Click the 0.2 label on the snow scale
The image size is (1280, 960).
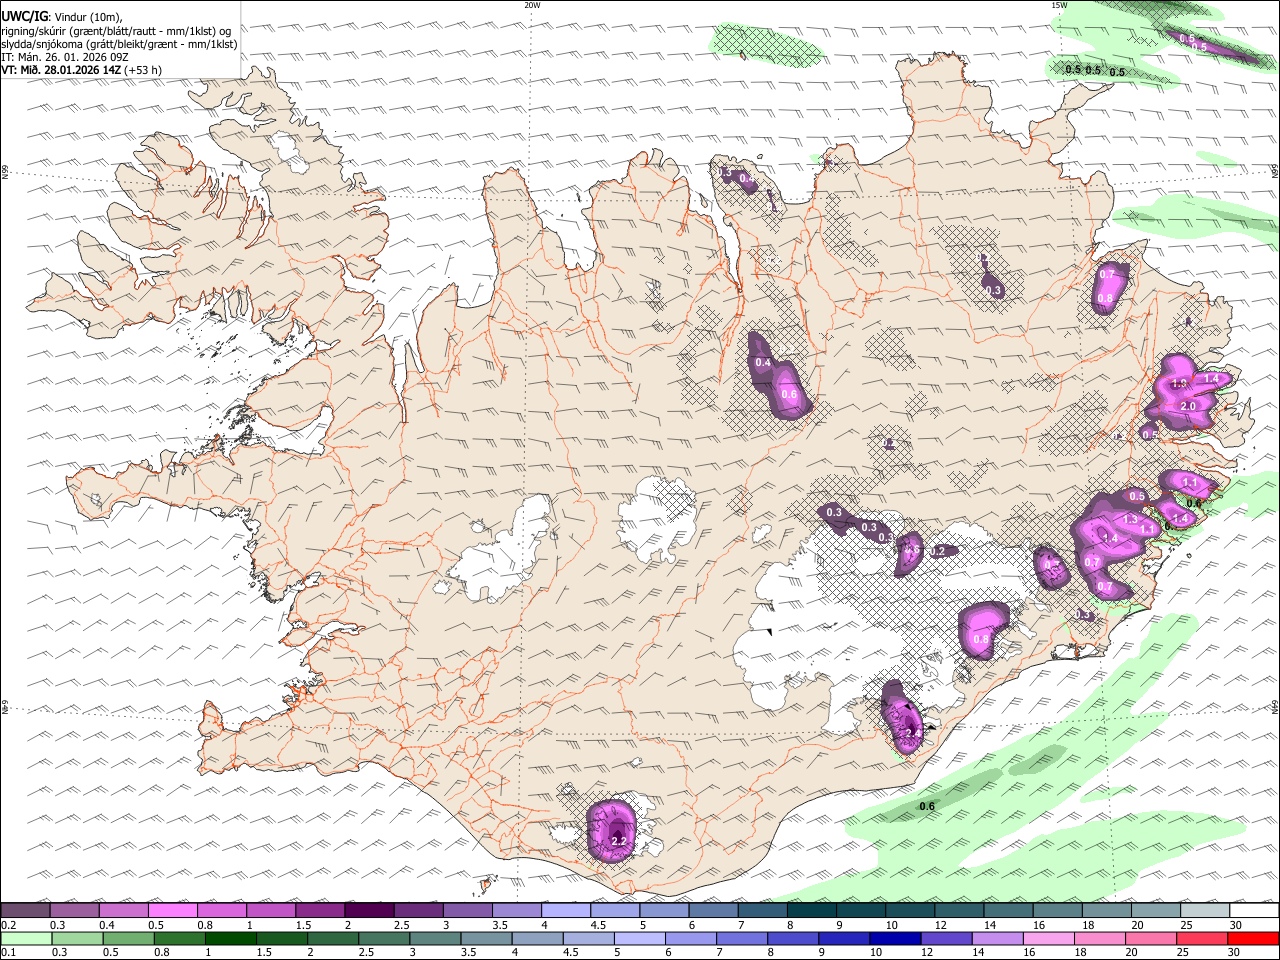(x=8, y=925)
